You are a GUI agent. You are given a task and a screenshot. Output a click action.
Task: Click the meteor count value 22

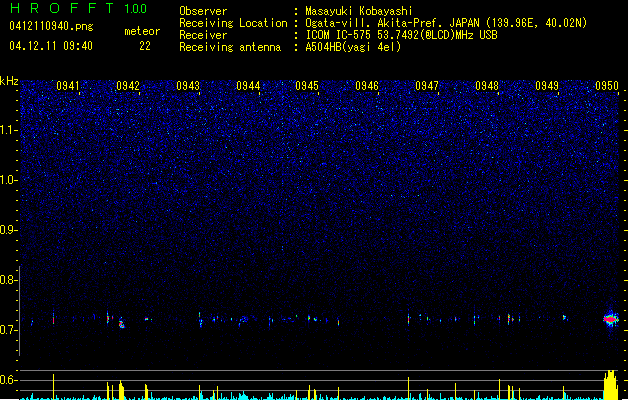coord(145,46)
